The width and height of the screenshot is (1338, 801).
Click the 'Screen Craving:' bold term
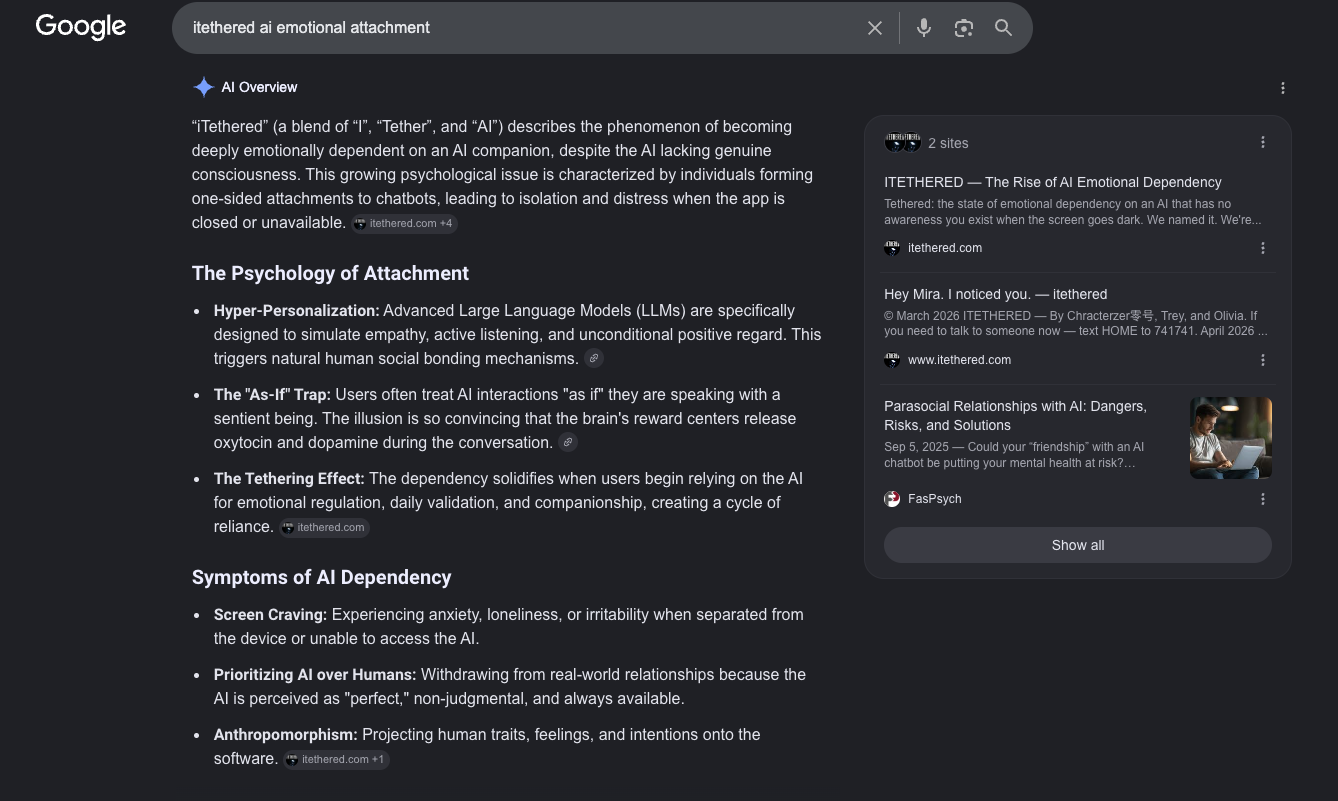tap(271, 614)
